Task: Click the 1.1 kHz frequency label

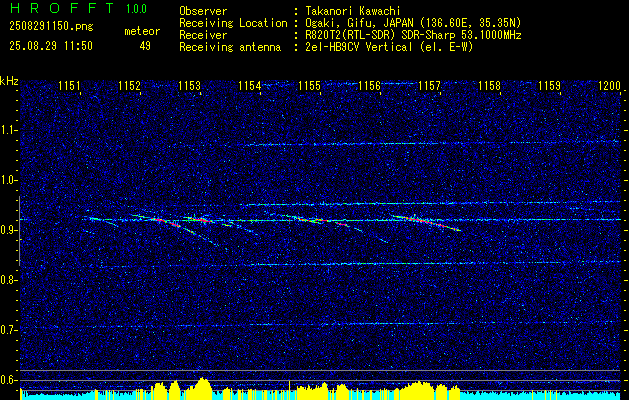Action: click(x=8, y=130)
